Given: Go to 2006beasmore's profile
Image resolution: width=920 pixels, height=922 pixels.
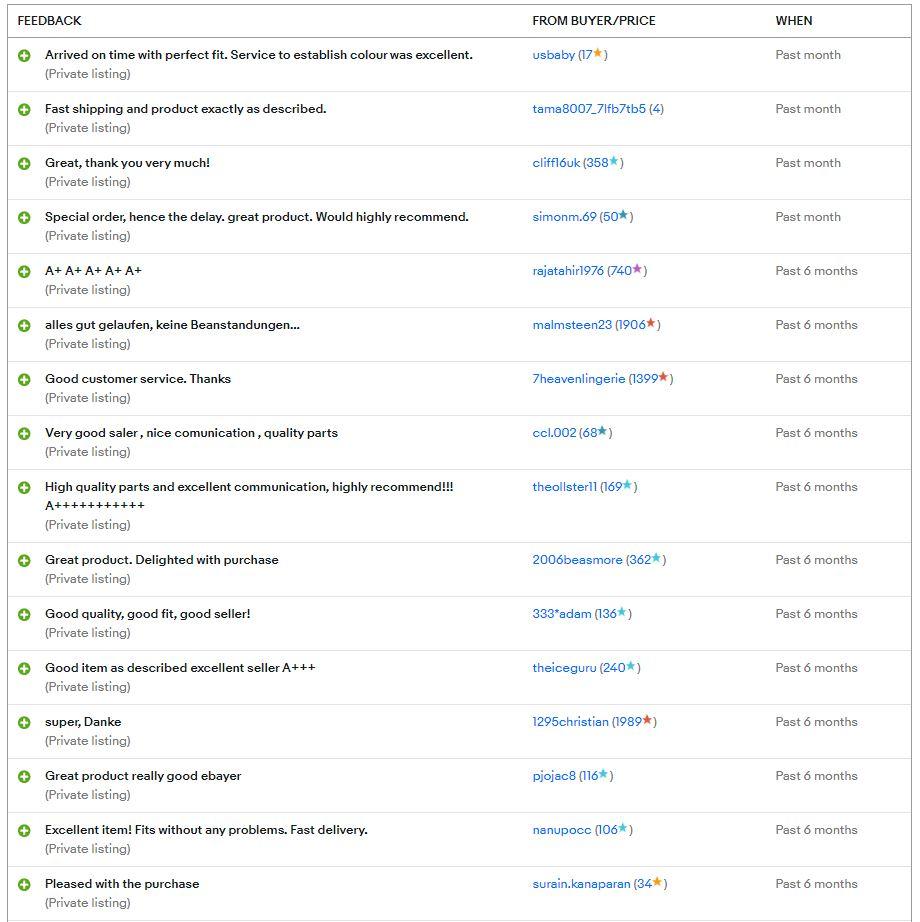Looking at the screenshot, I should 577,560.
